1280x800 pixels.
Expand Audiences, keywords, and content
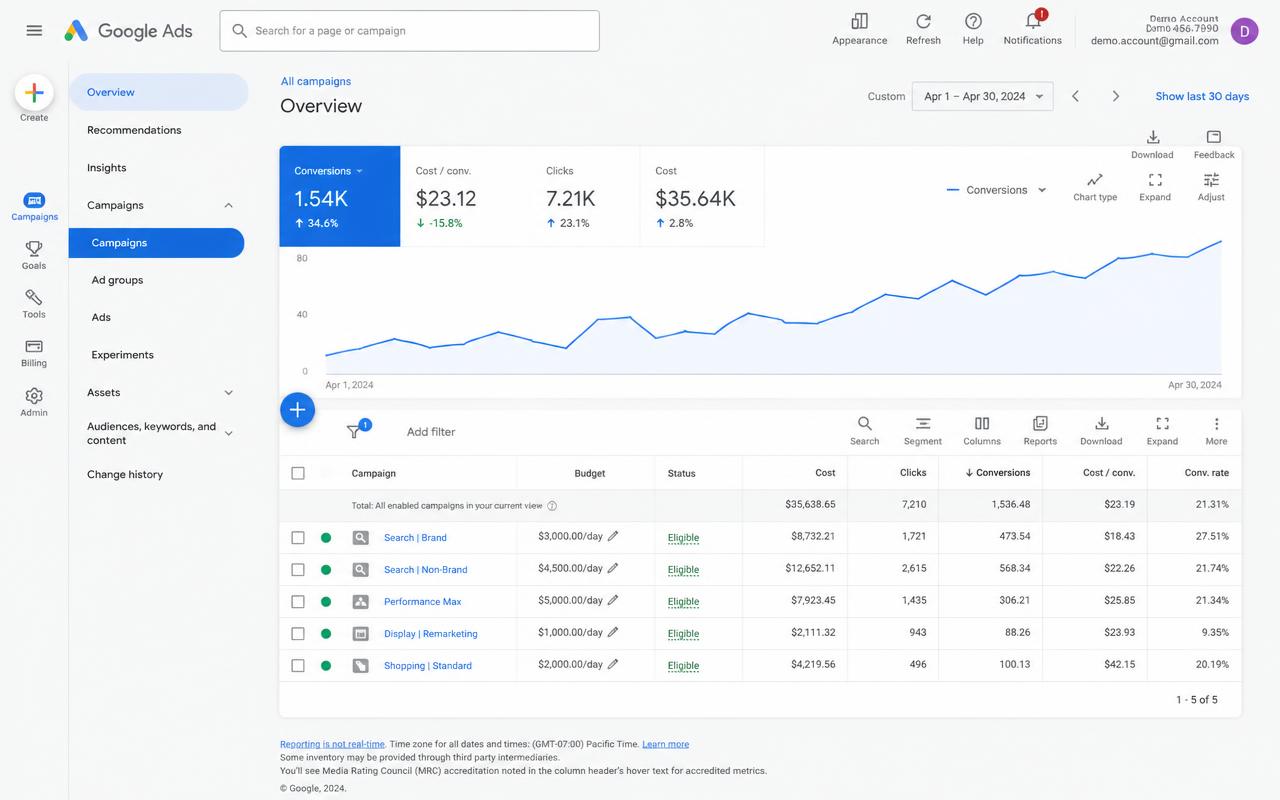(x=228, y=433)
